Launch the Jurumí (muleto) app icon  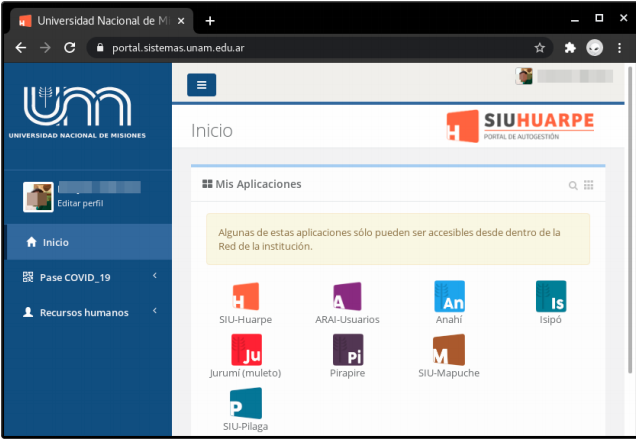(246, 350)
